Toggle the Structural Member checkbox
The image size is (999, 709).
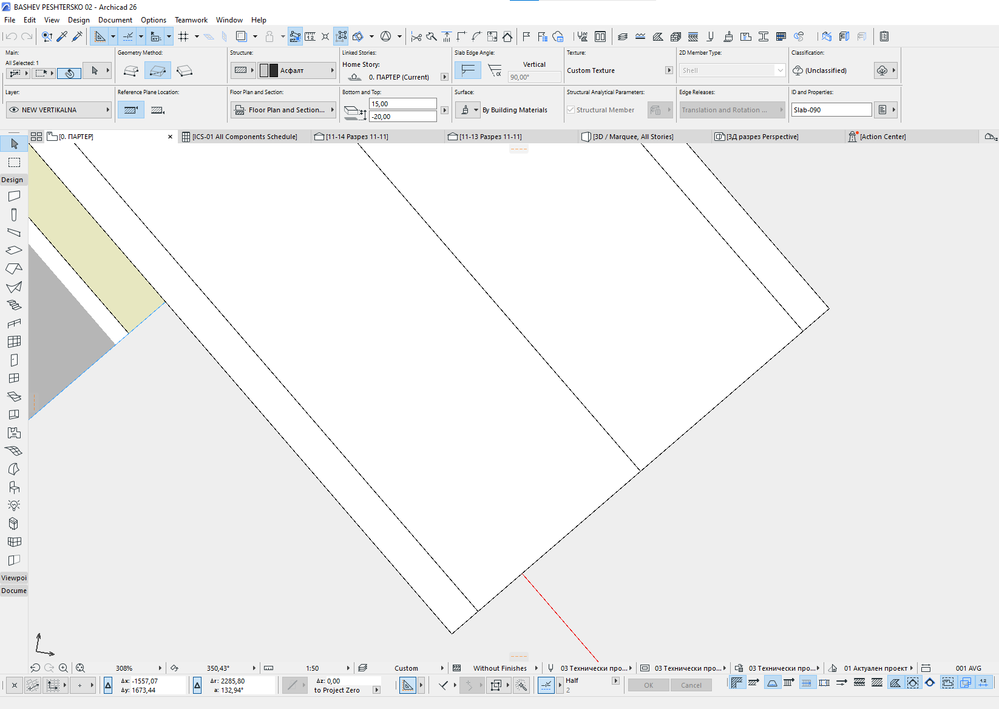coord(571,110)
